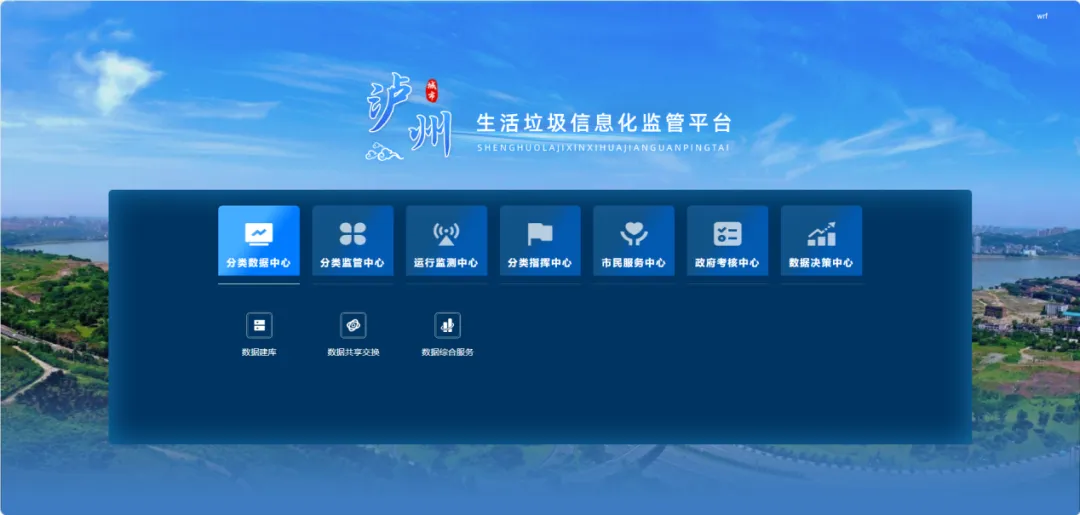Screen dimensions: 1080x515
Task: Click the heart-in-hands icon for 市民服务中心
Action: pos(634,233)
